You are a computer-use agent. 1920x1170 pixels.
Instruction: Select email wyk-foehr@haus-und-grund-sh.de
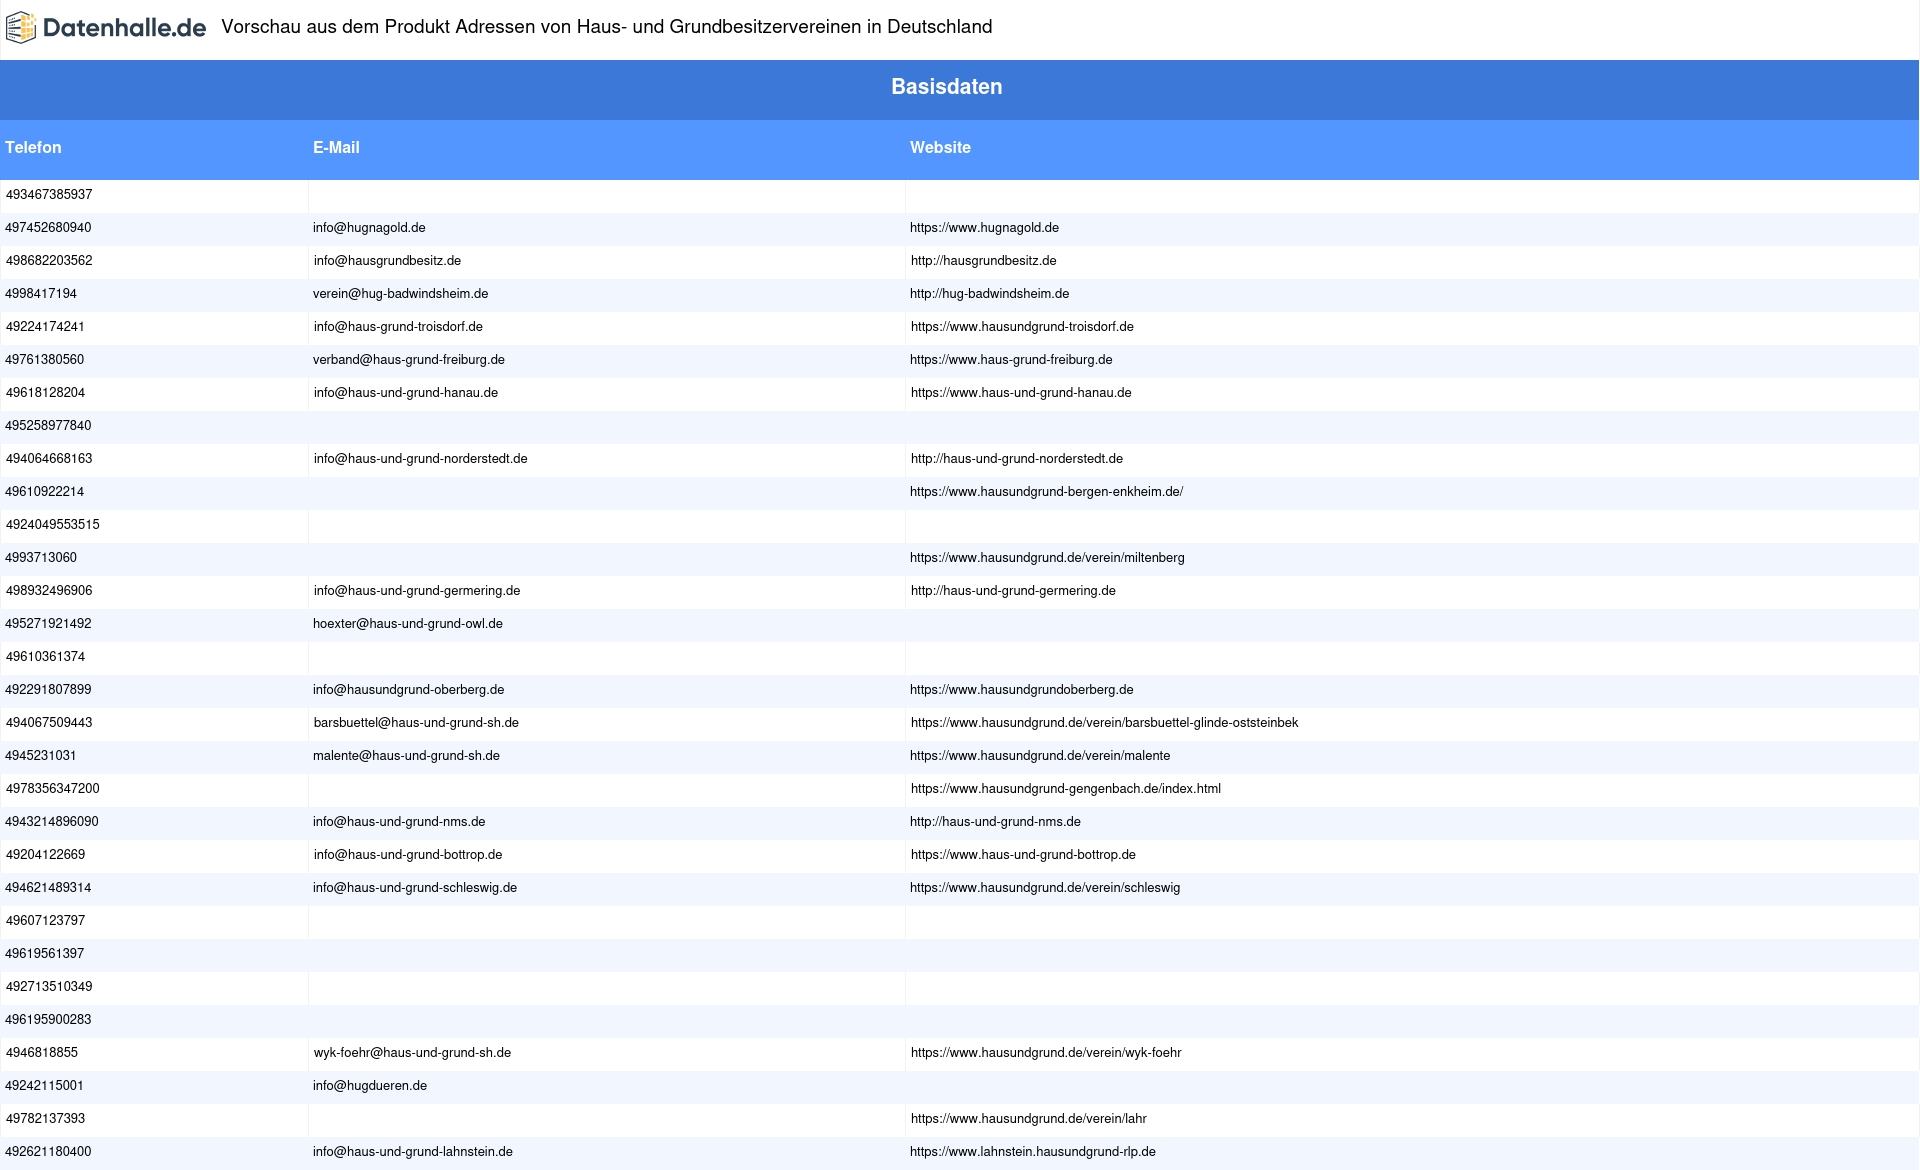[x=412, y=1053]
